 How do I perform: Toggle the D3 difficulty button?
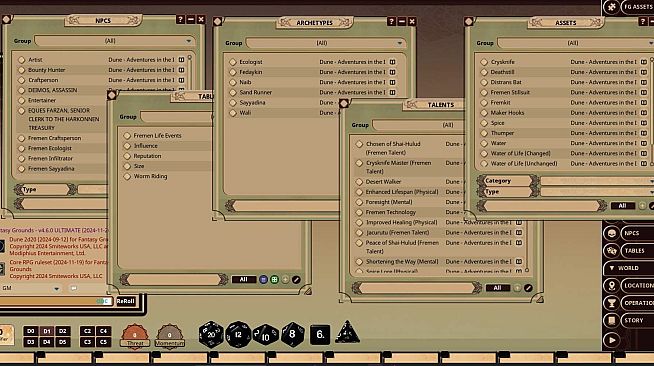pyautogui.click(x=30, y=342)
